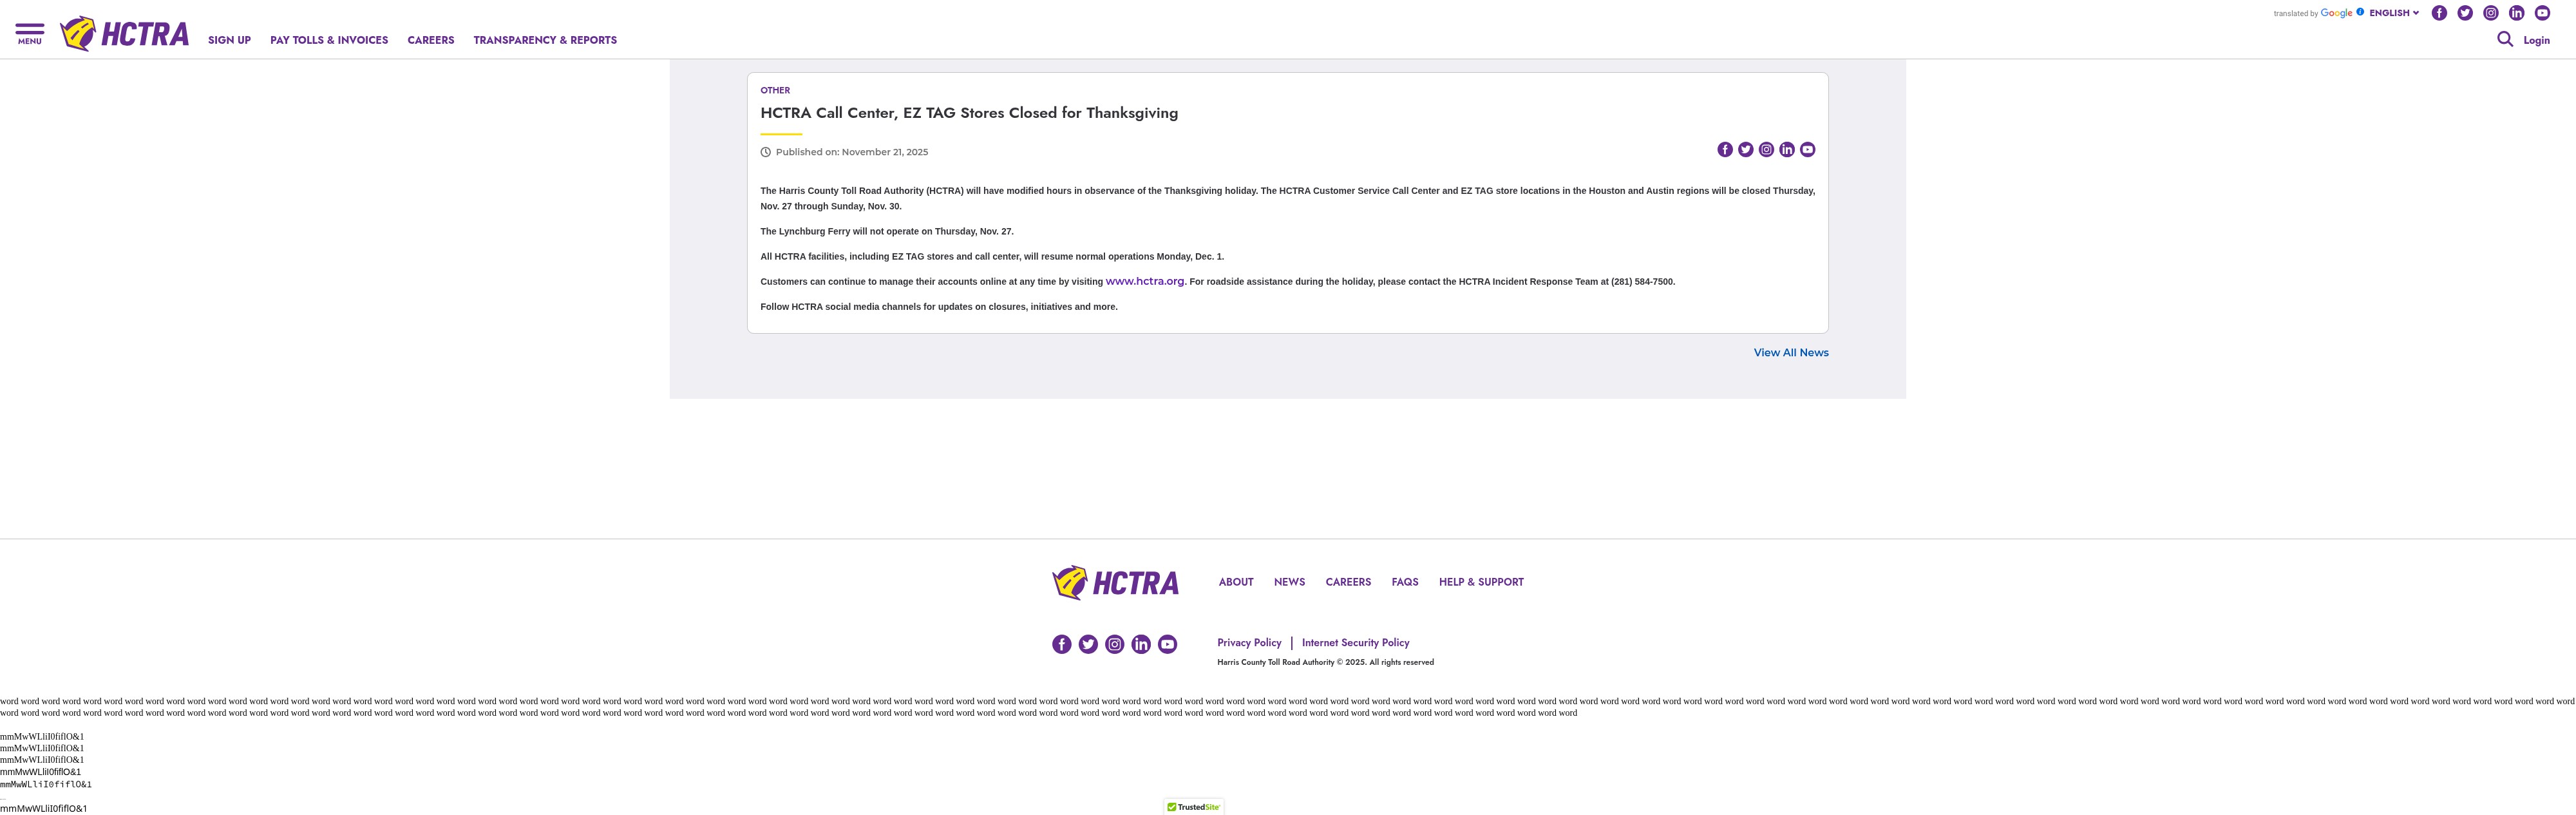Open YouTube icon in top header
Screen dimensions: 2576x815
click(x=2542, y=13)
